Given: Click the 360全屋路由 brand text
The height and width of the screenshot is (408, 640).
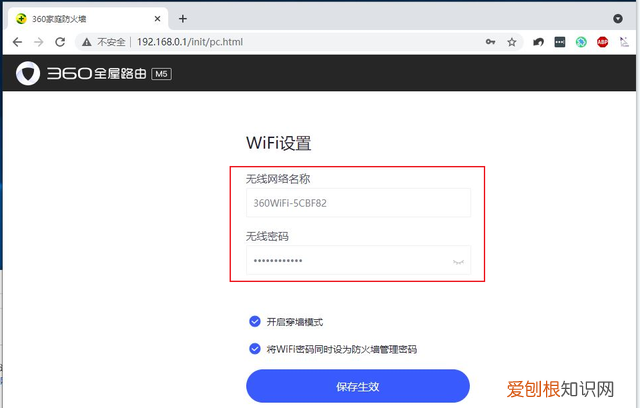Looking at the screenshot, I should click(x=96, y=73).
